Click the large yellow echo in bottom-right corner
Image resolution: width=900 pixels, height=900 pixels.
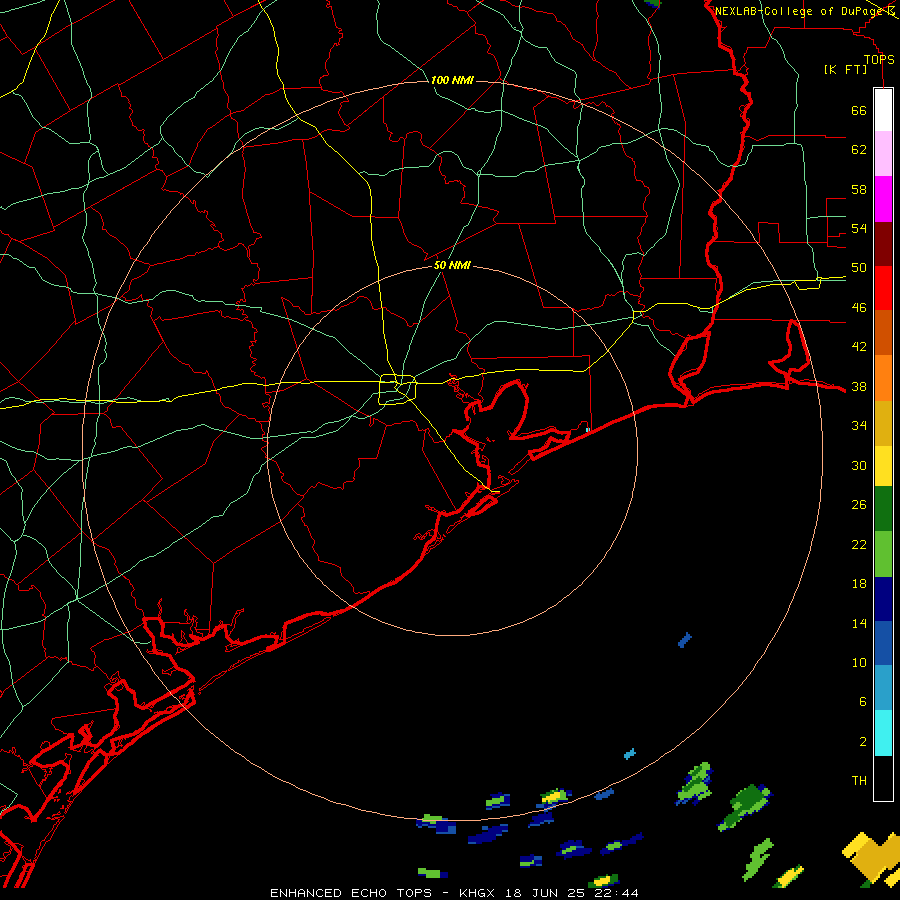pos(872,858)
